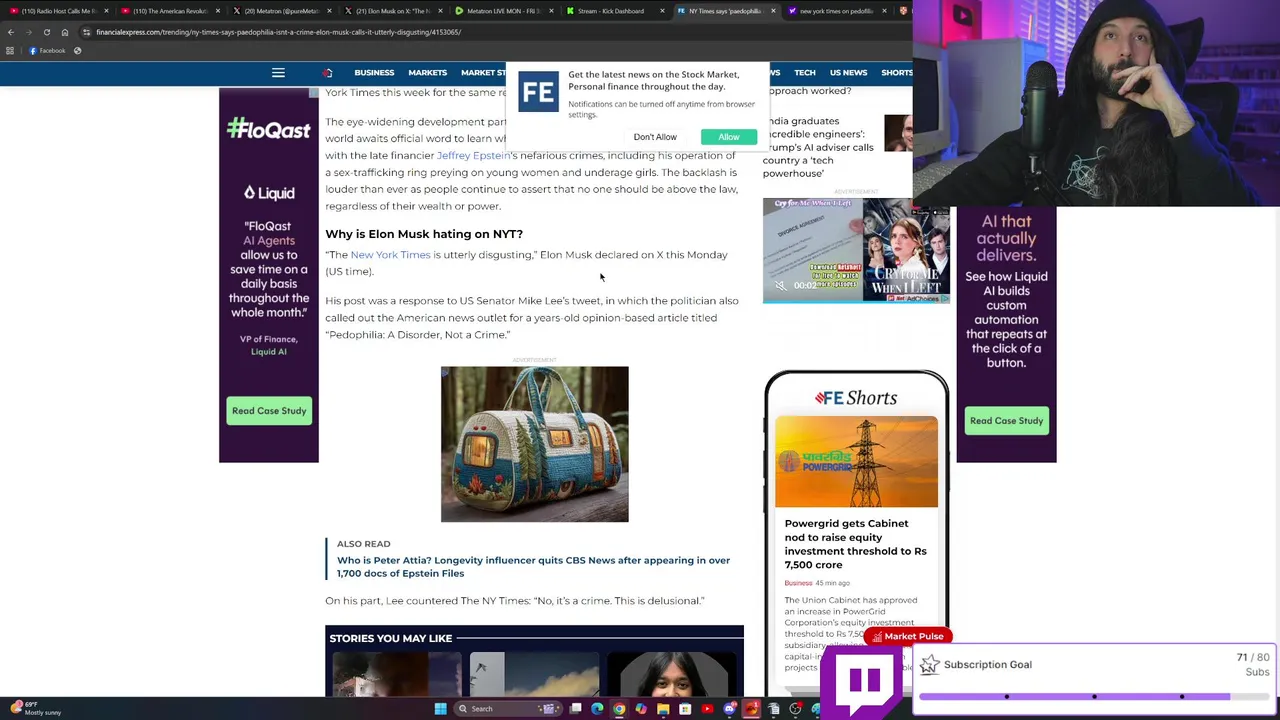The image size is (1280, 720).
Task: Open the OBS icon in taskbar
Action: pos(796,709)
